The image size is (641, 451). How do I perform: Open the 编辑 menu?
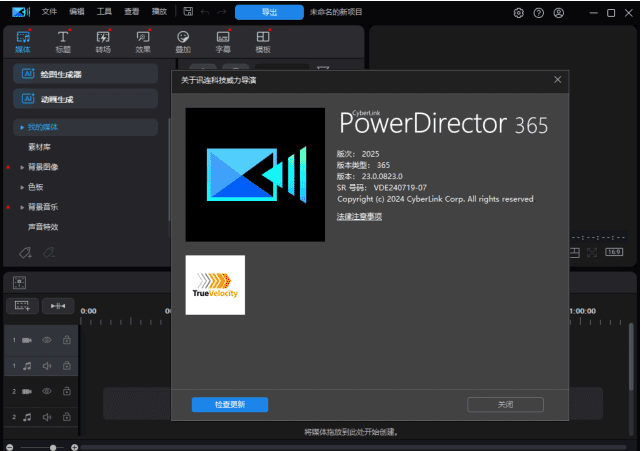(76, 12)
